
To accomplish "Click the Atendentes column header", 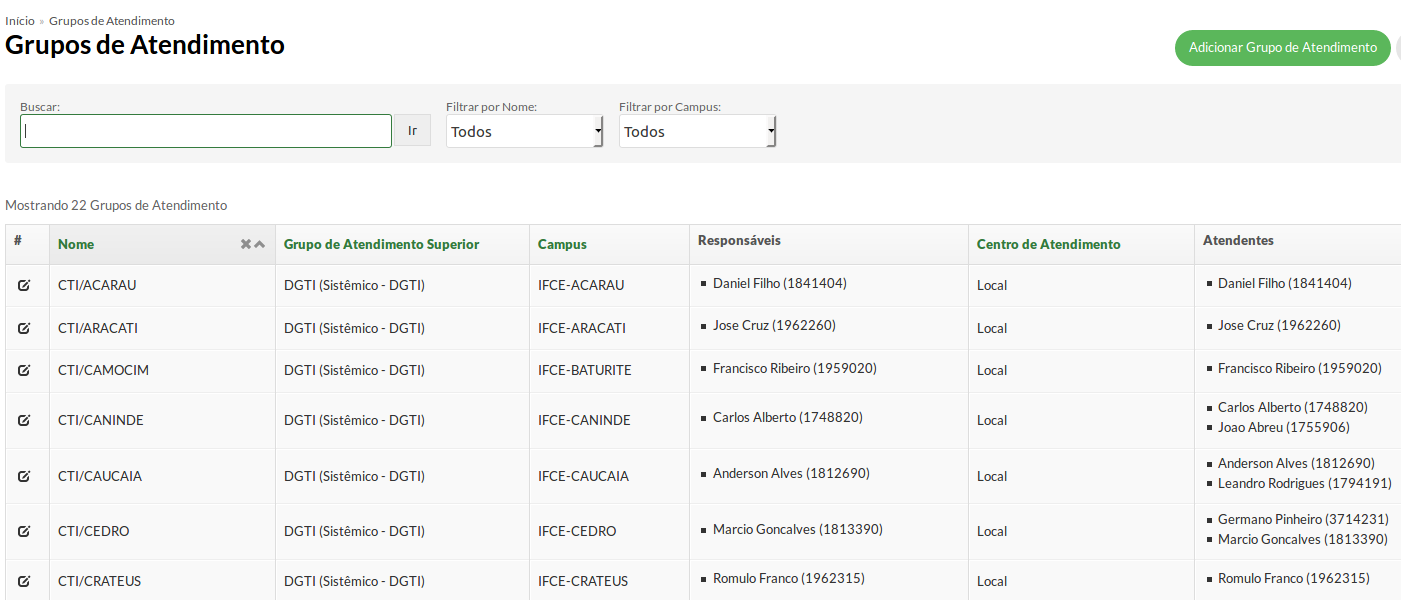I will tap(1238, 240).
